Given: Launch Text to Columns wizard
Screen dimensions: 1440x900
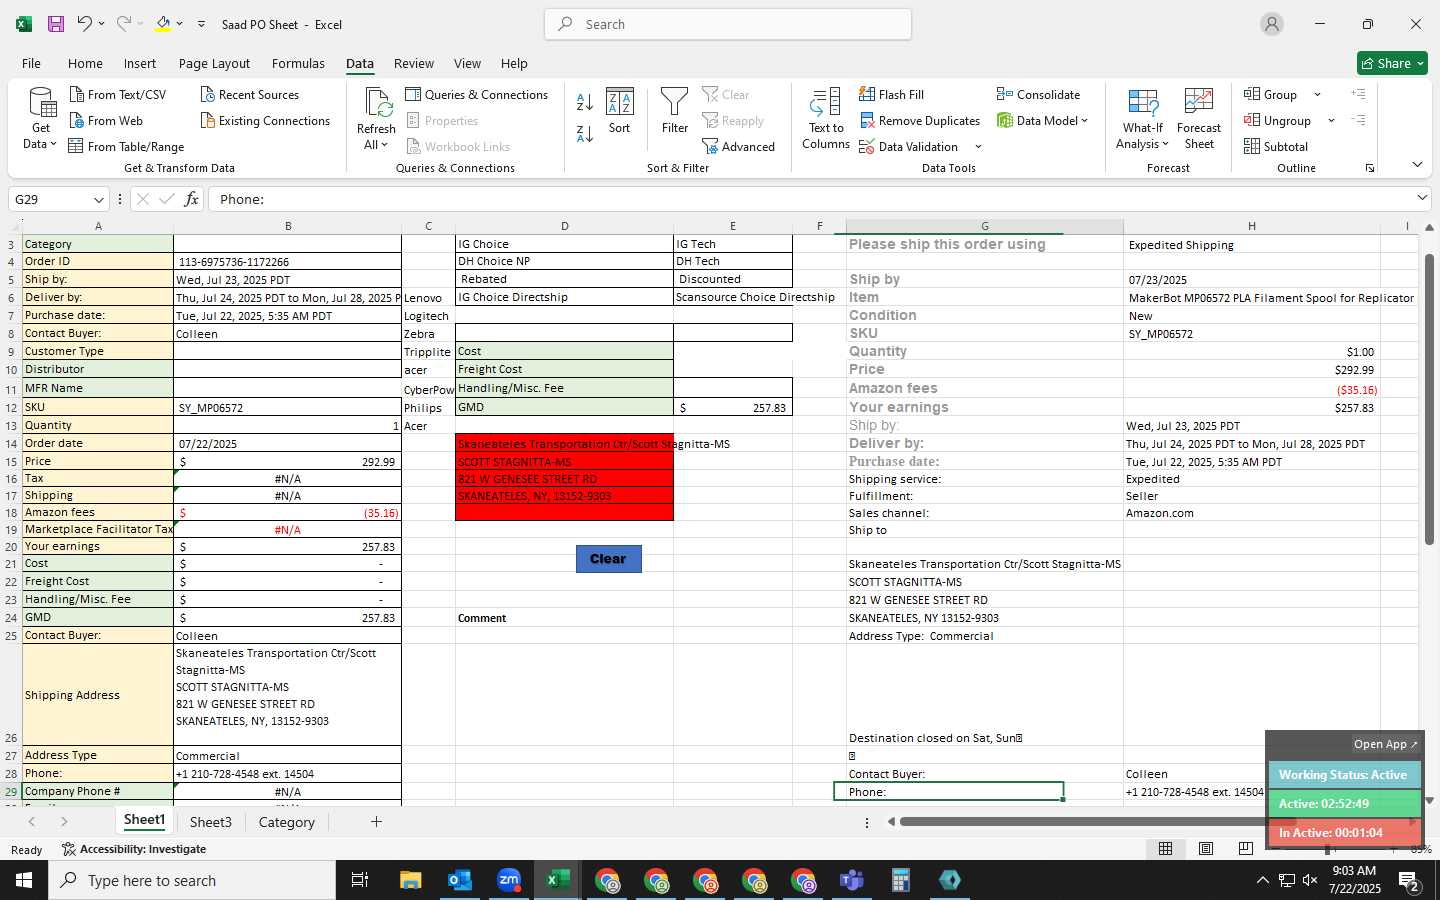Looking at the screenshot, I should [826, 119].
